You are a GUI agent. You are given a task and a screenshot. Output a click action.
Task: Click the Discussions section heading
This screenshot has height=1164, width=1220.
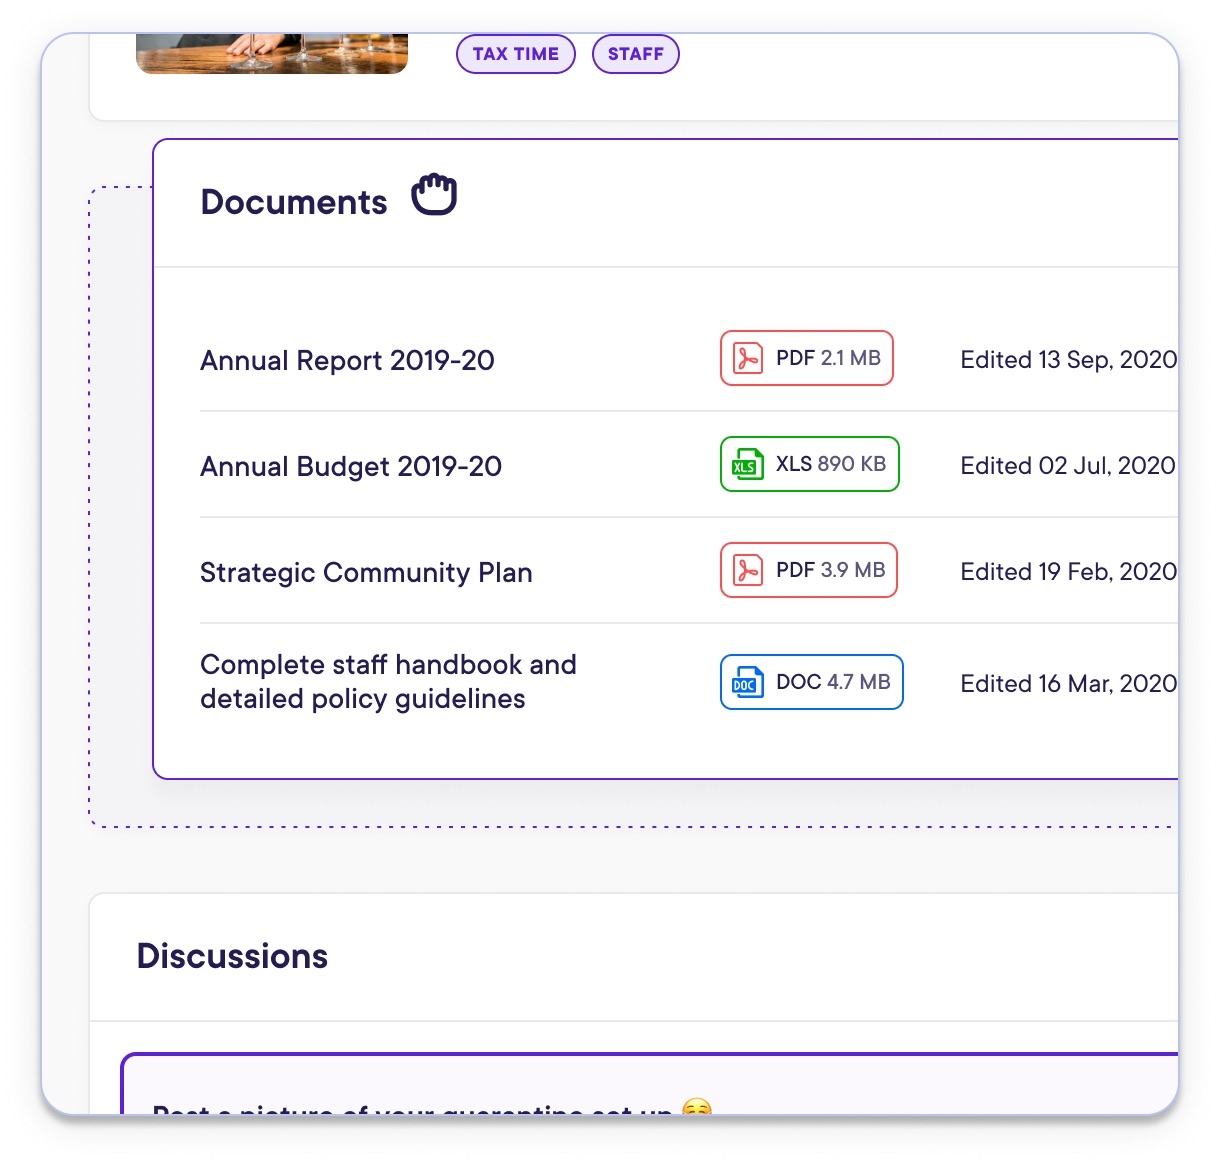pos(231,956)
